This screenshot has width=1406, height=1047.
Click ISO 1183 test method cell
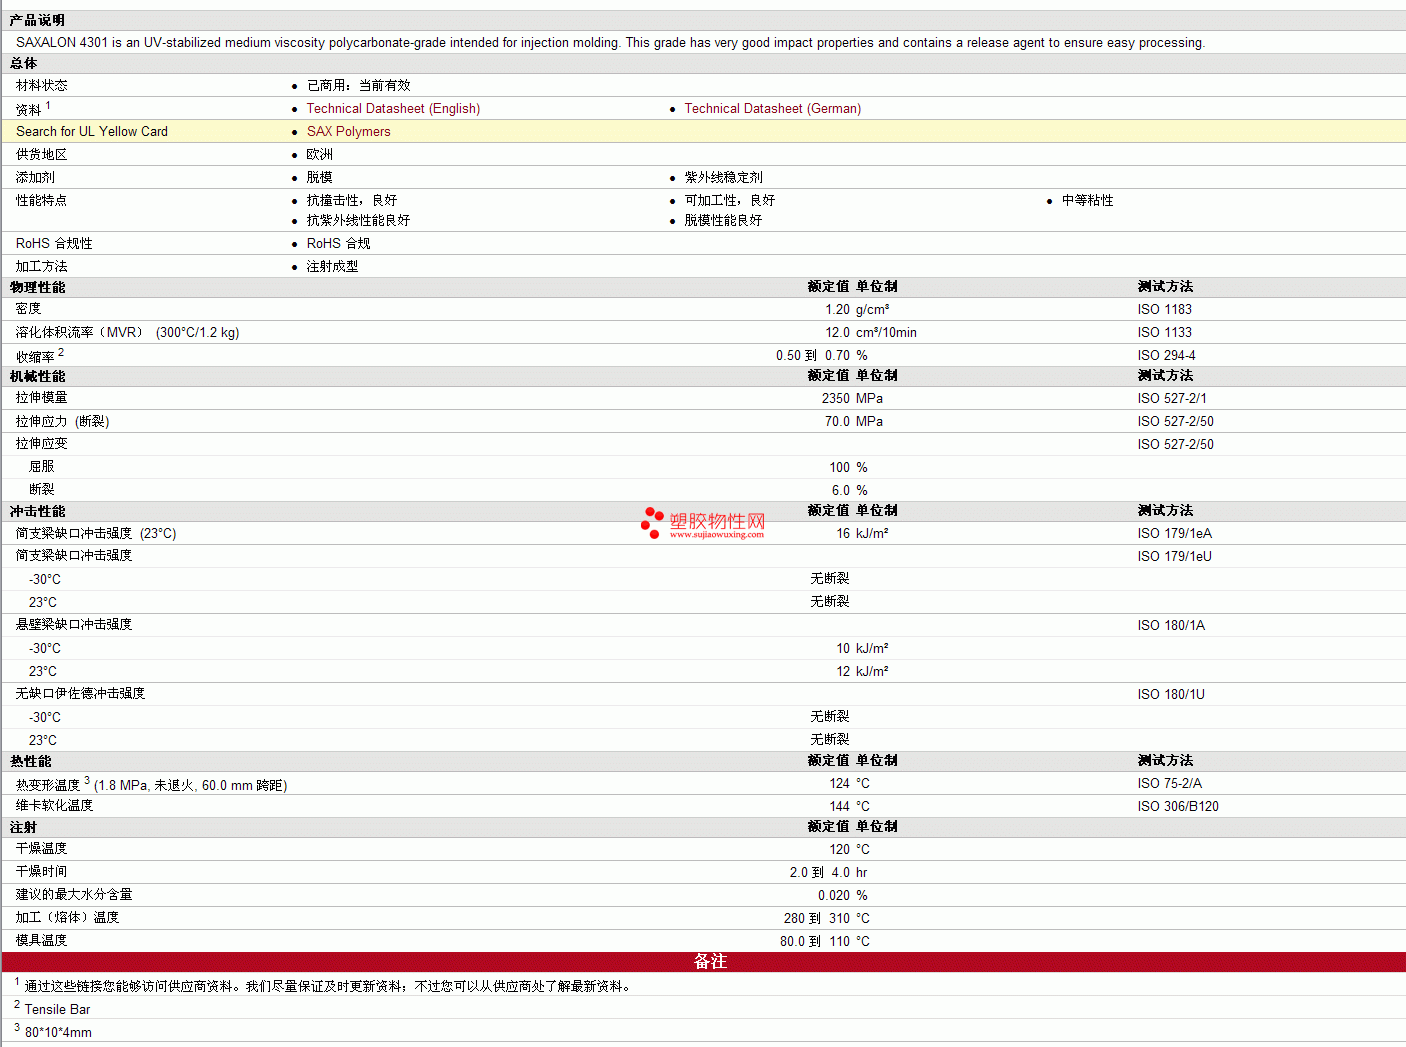[x=1164, y=310]
